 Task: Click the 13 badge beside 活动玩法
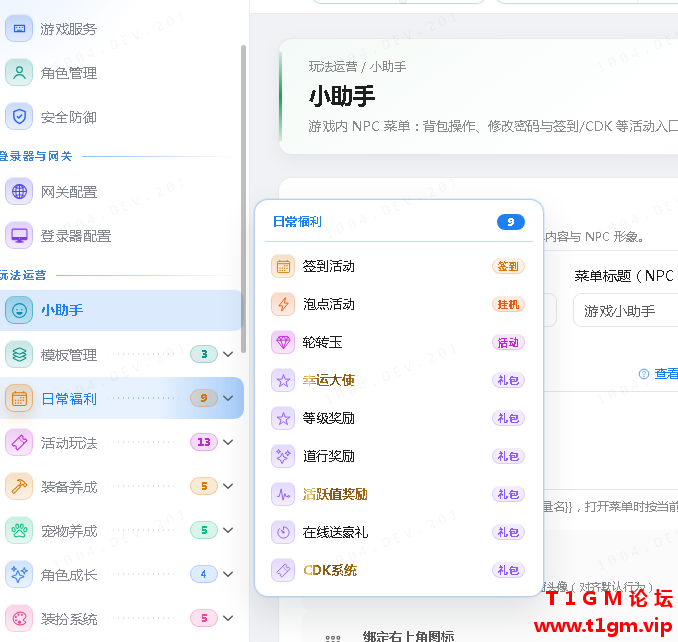[x=204, y=442]
